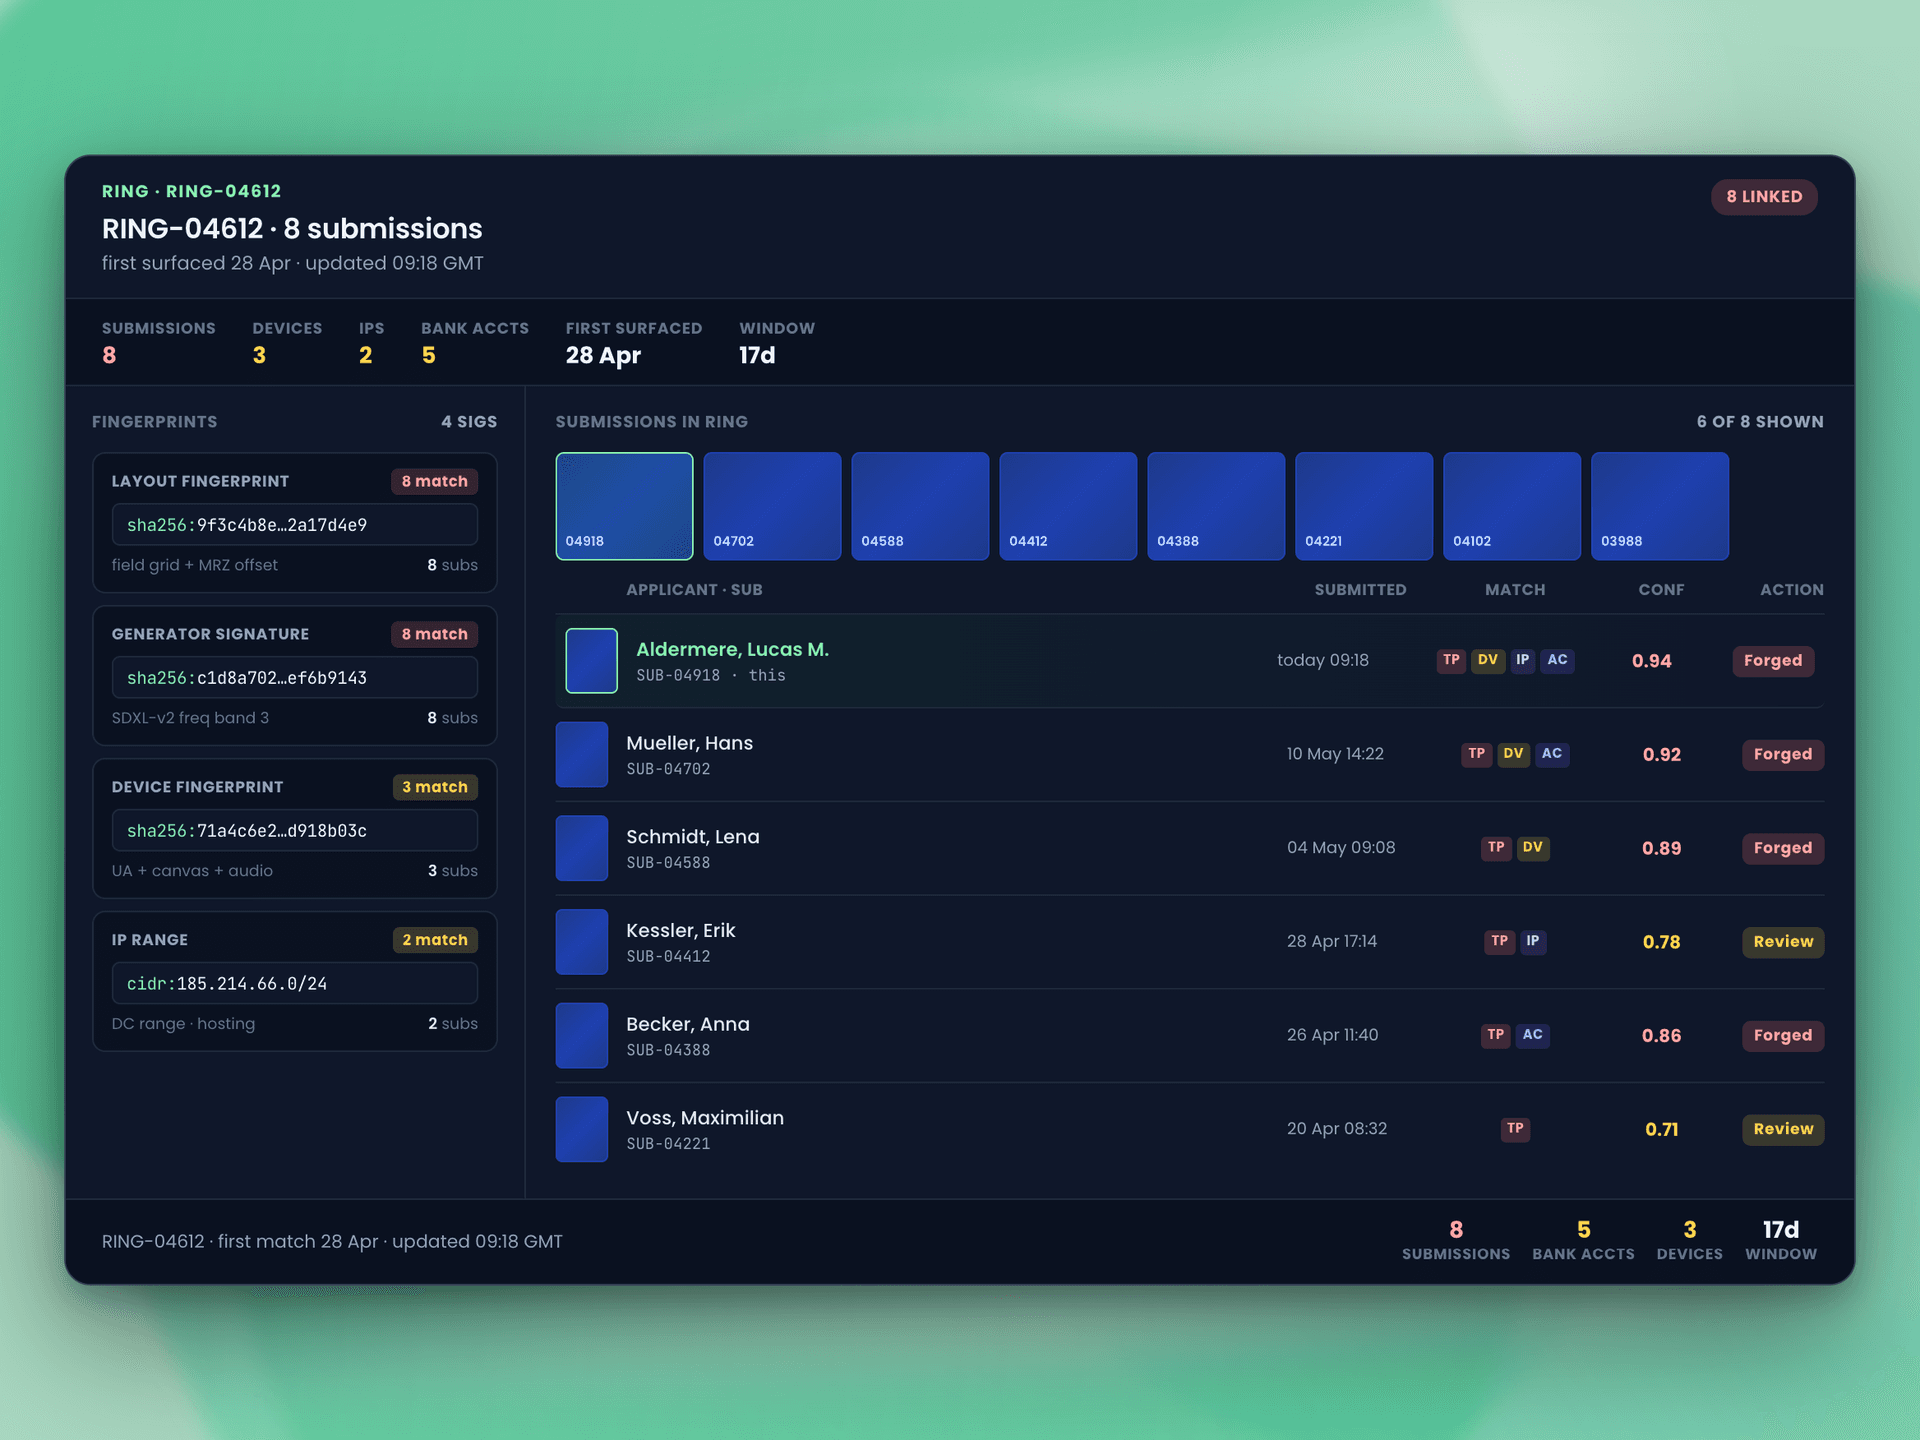Click the Review badge for Voss, Maximilian
Viewport: 1920px width, 1440px height.
1782,1129
